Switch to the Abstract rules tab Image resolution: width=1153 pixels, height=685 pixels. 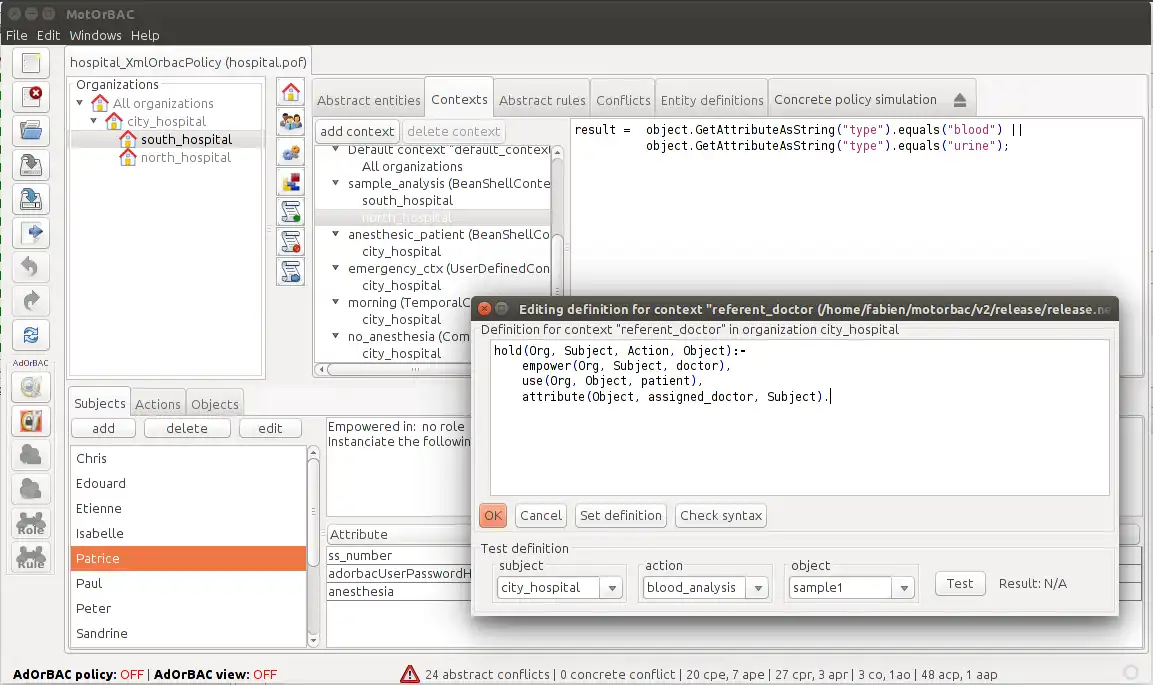pyautogui.click(x=542, y=100)
